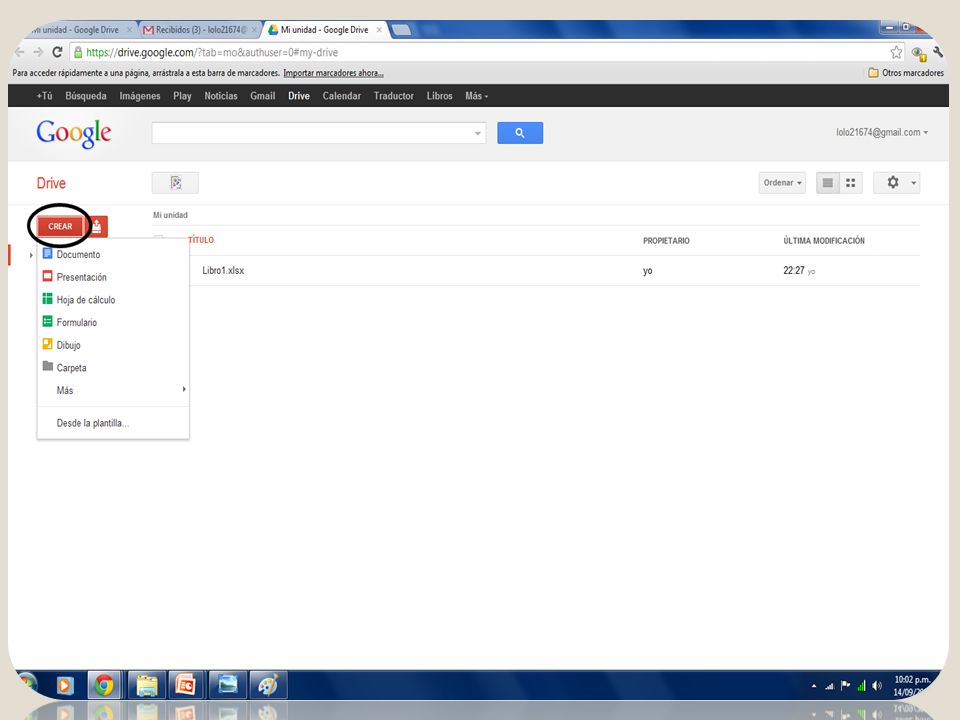Click Importar marcadores ahora link
960x720 pixels.
[x=334, y=73]
